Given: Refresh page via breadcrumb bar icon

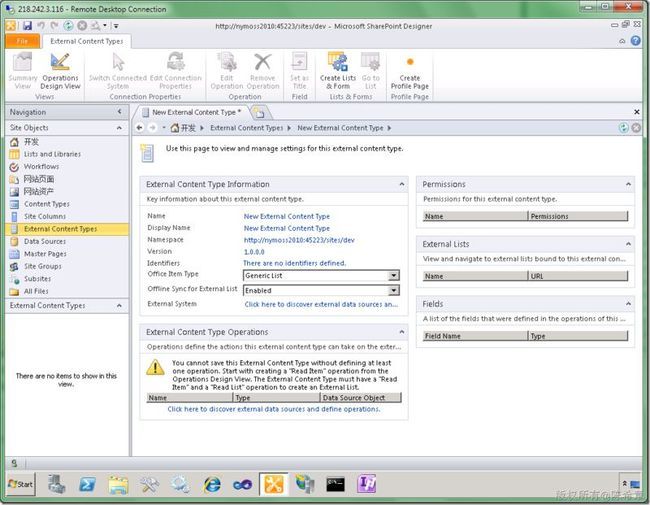Looking at the screenshot, I should click(x=623, y=128).
